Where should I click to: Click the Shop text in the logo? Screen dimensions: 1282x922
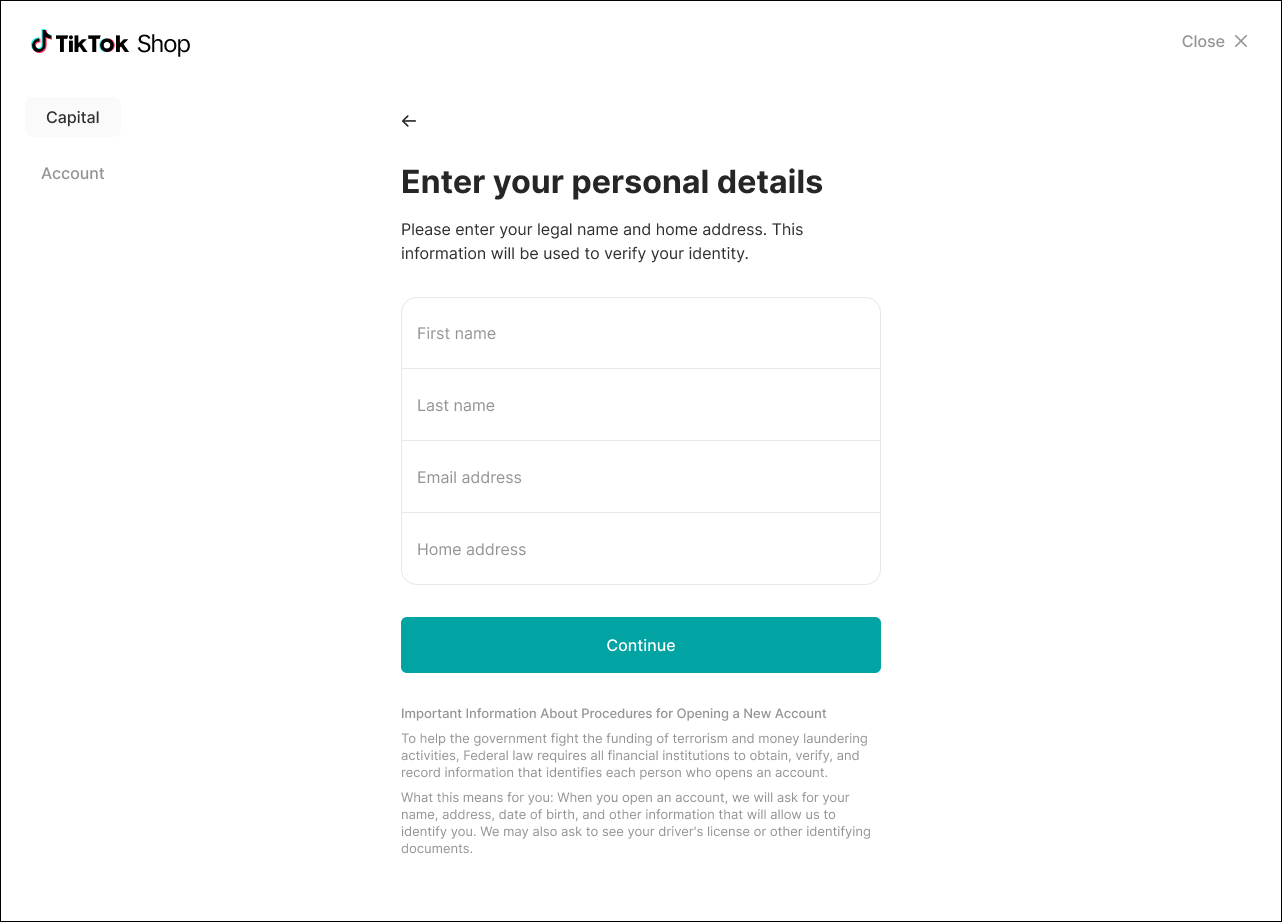(163, 44)
